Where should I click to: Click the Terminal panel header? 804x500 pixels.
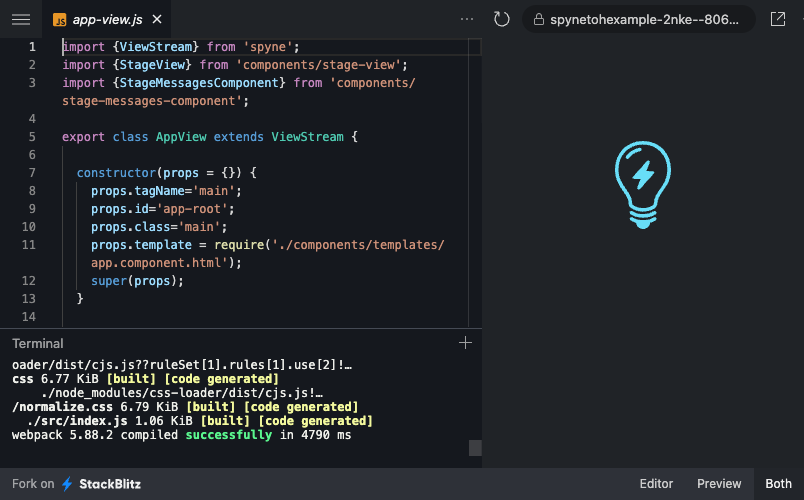(37, 344)
